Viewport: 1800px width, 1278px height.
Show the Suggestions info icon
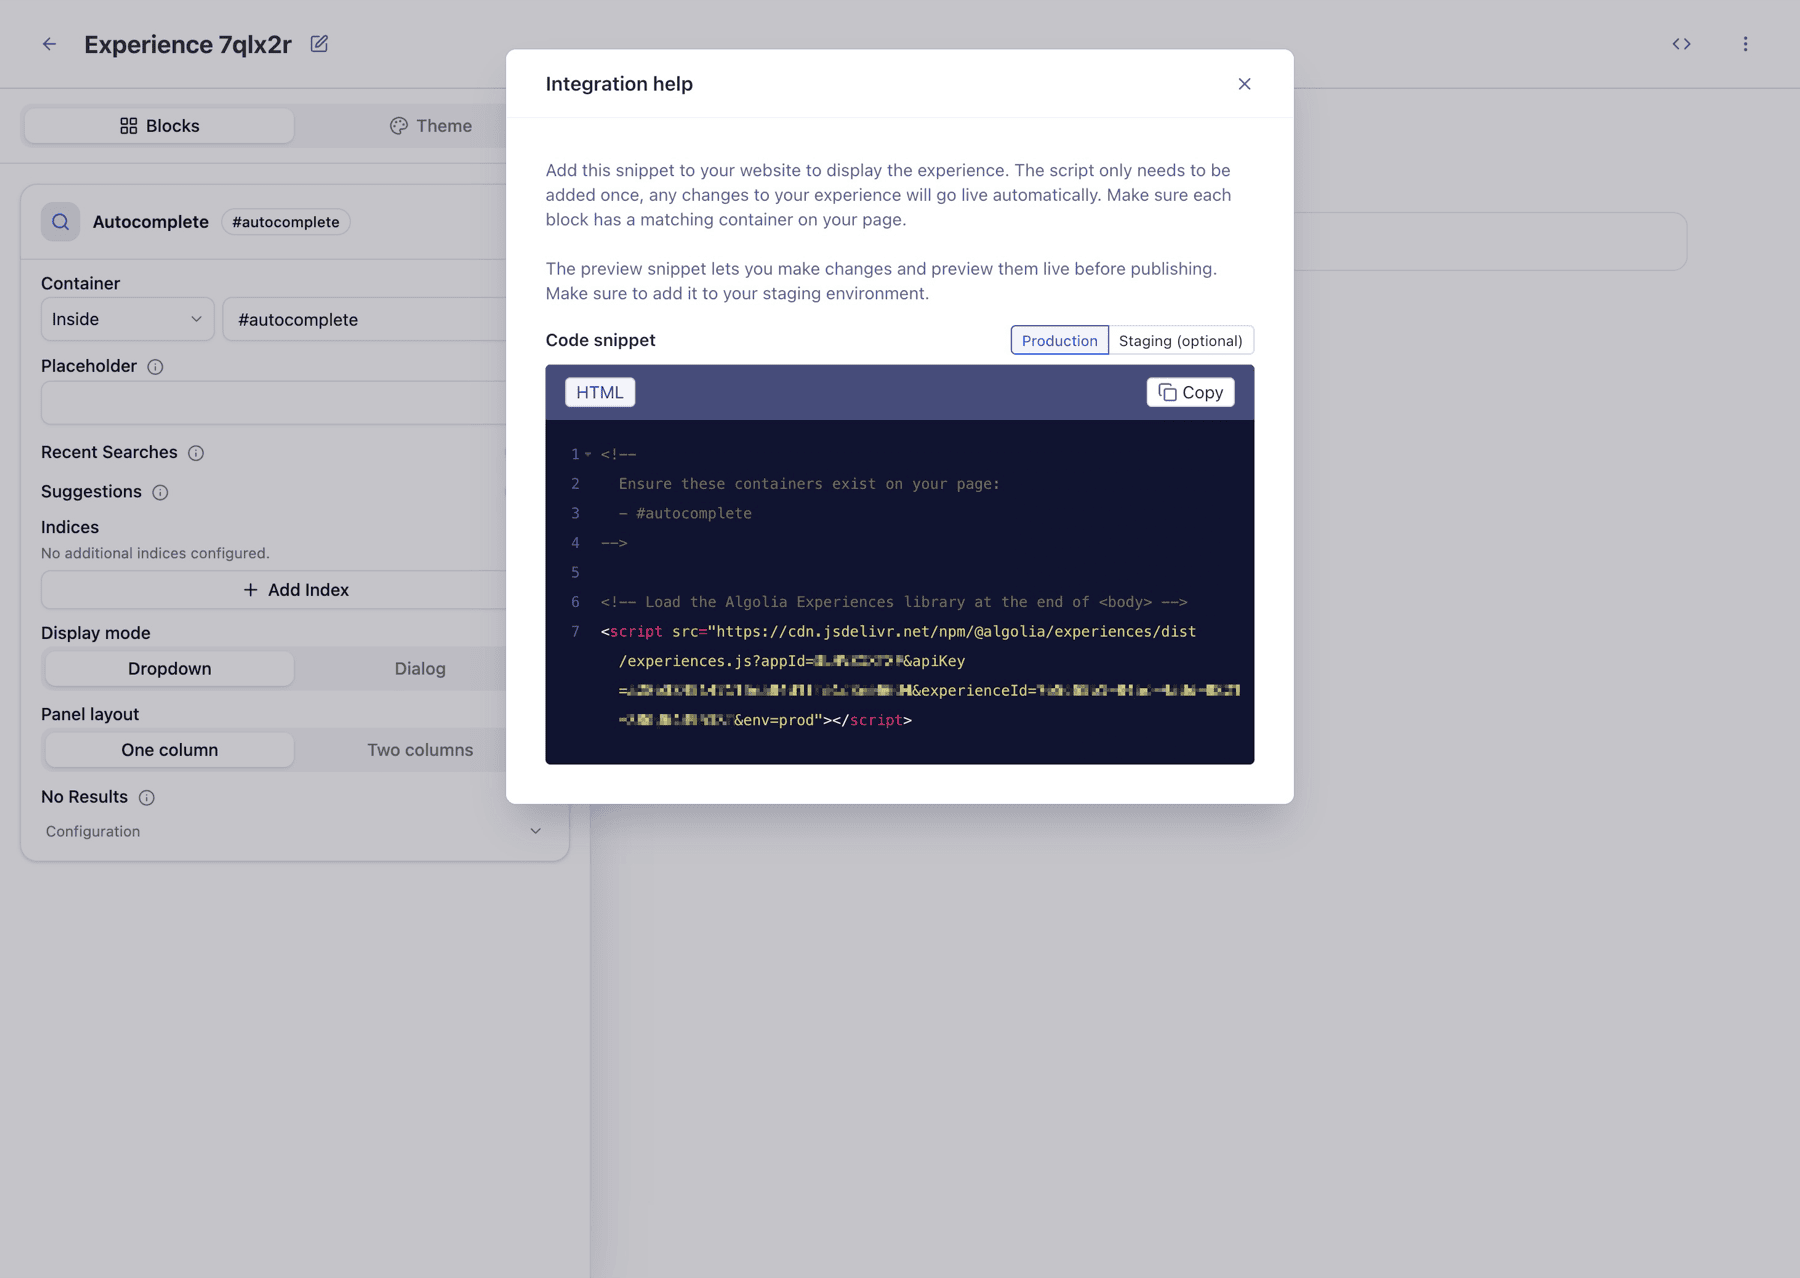tap(160, 492)
